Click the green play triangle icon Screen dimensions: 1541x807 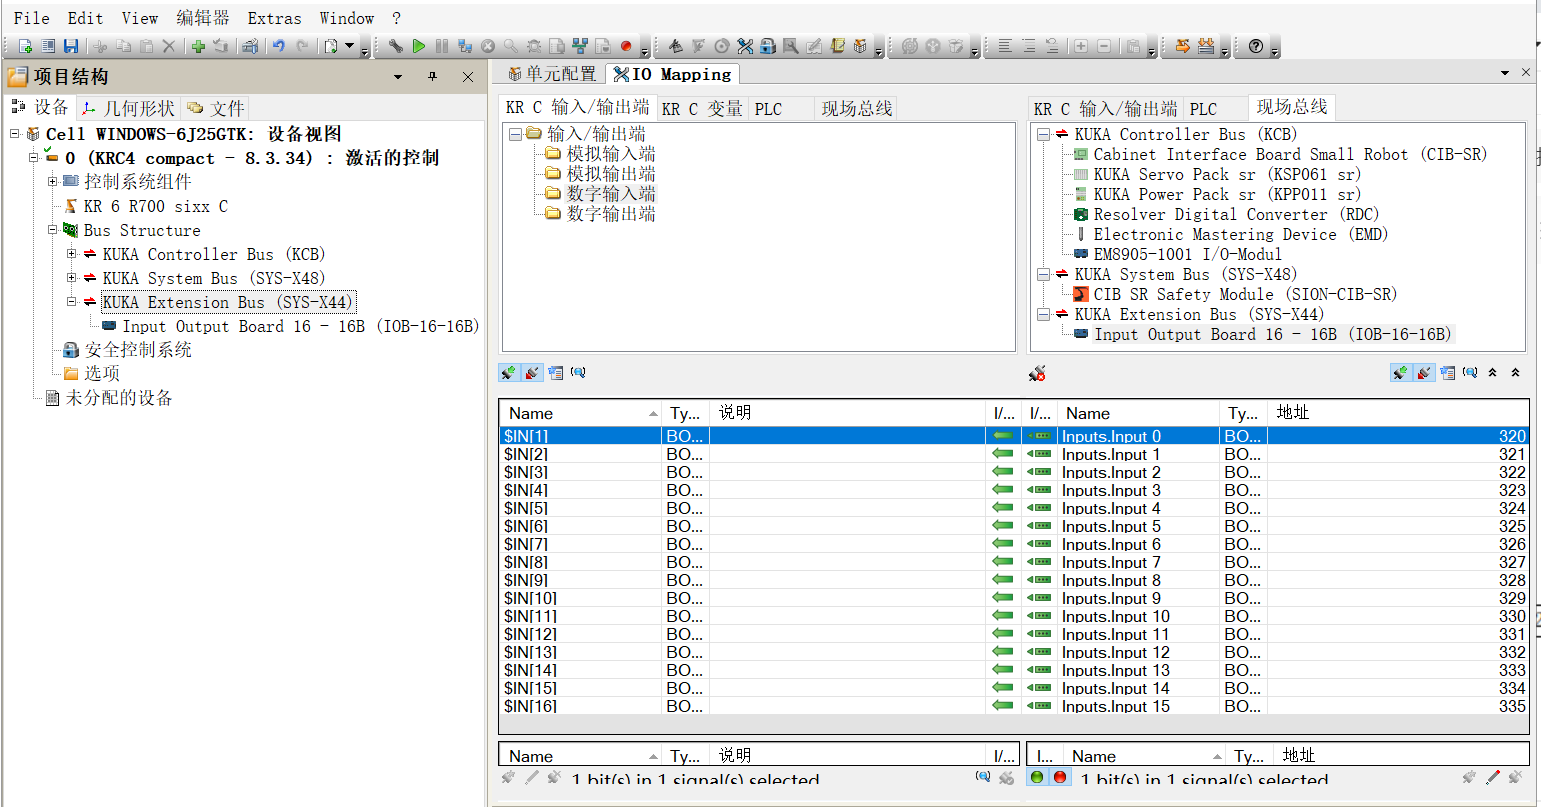coord(419,46)
